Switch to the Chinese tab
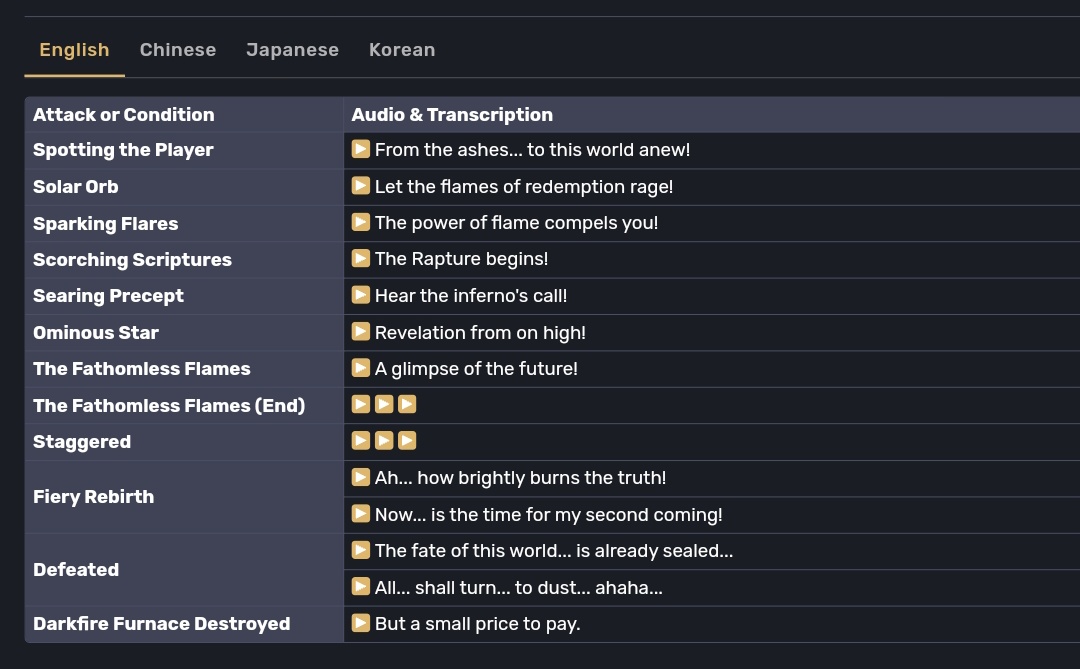1080x669 pixels. (178, 49)
